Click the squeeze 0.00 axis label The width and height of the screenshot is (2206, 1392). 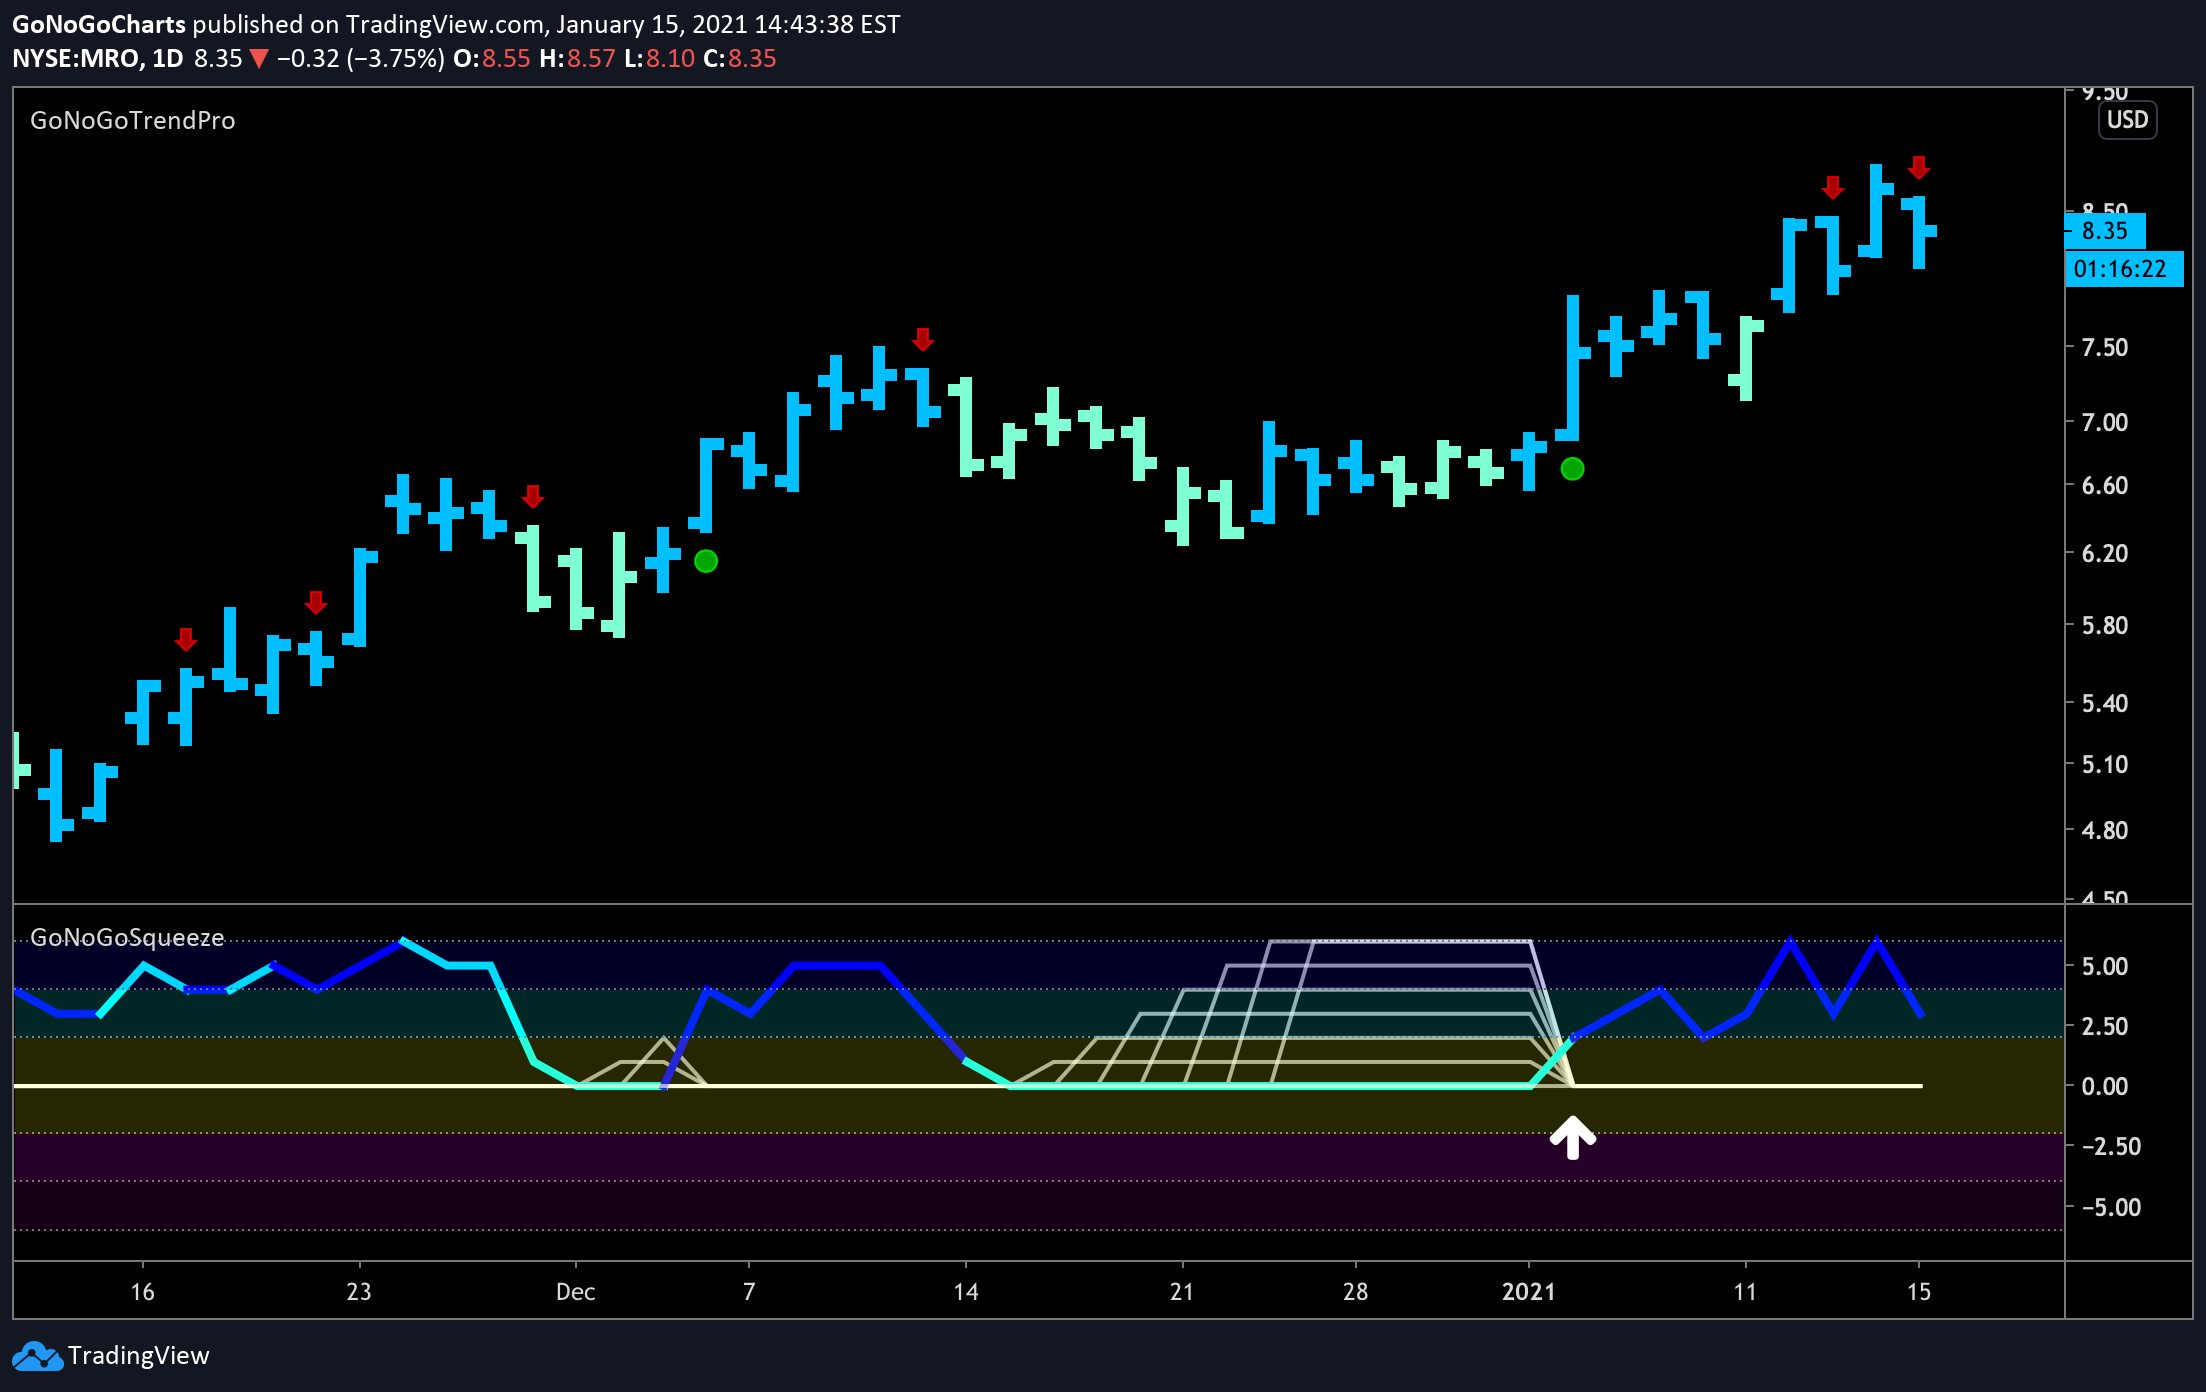point(2105,1086)
